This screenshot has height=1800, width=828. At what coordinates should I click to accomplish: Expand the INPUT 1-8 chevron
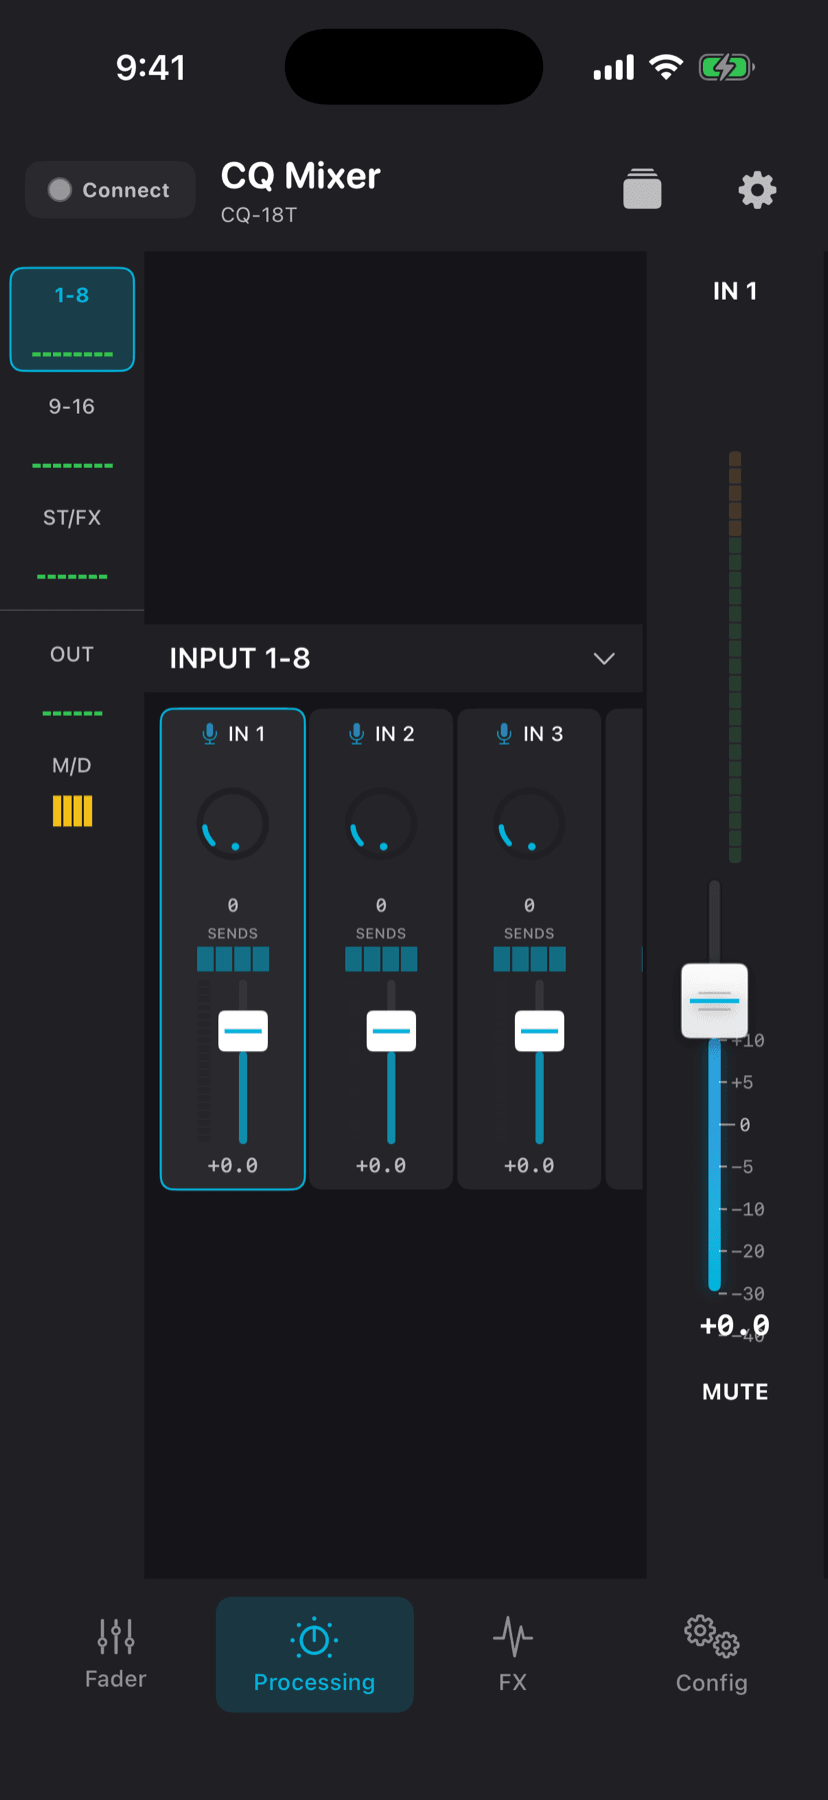click(604, 658)
